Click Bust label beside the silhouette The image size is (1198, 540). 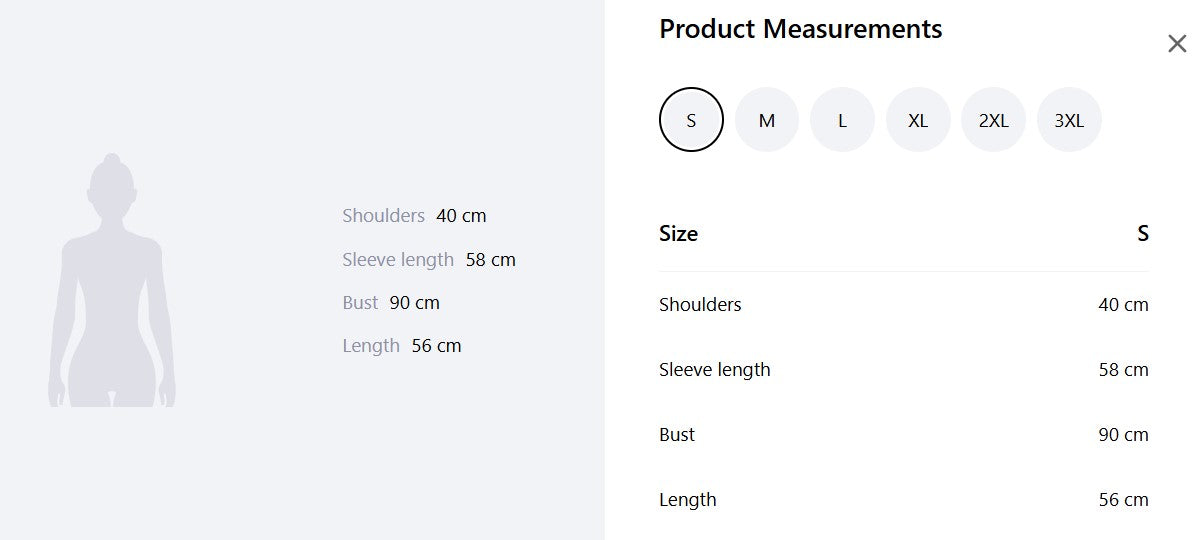pyautogui.click(x=360, y=303)
